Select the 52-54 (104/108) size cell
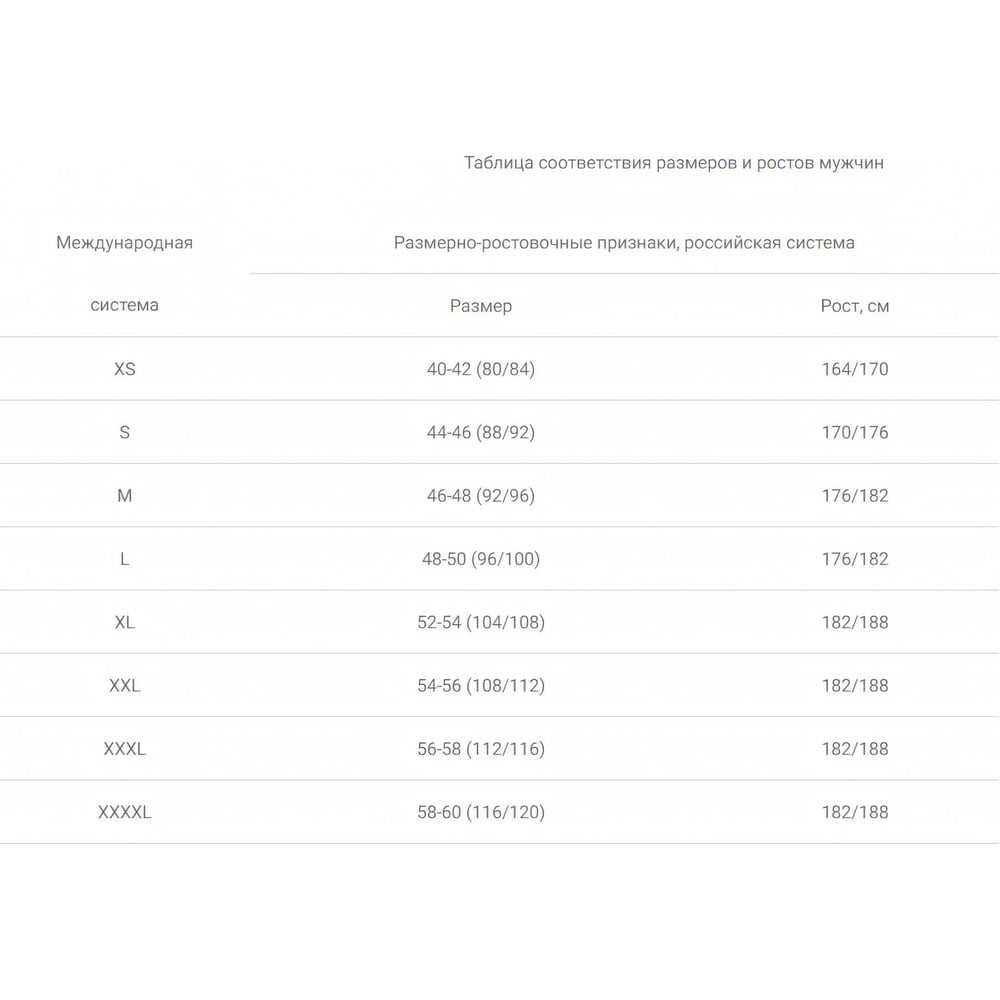Screen dimensions: 1000x1000 click(x=481, y=622)
